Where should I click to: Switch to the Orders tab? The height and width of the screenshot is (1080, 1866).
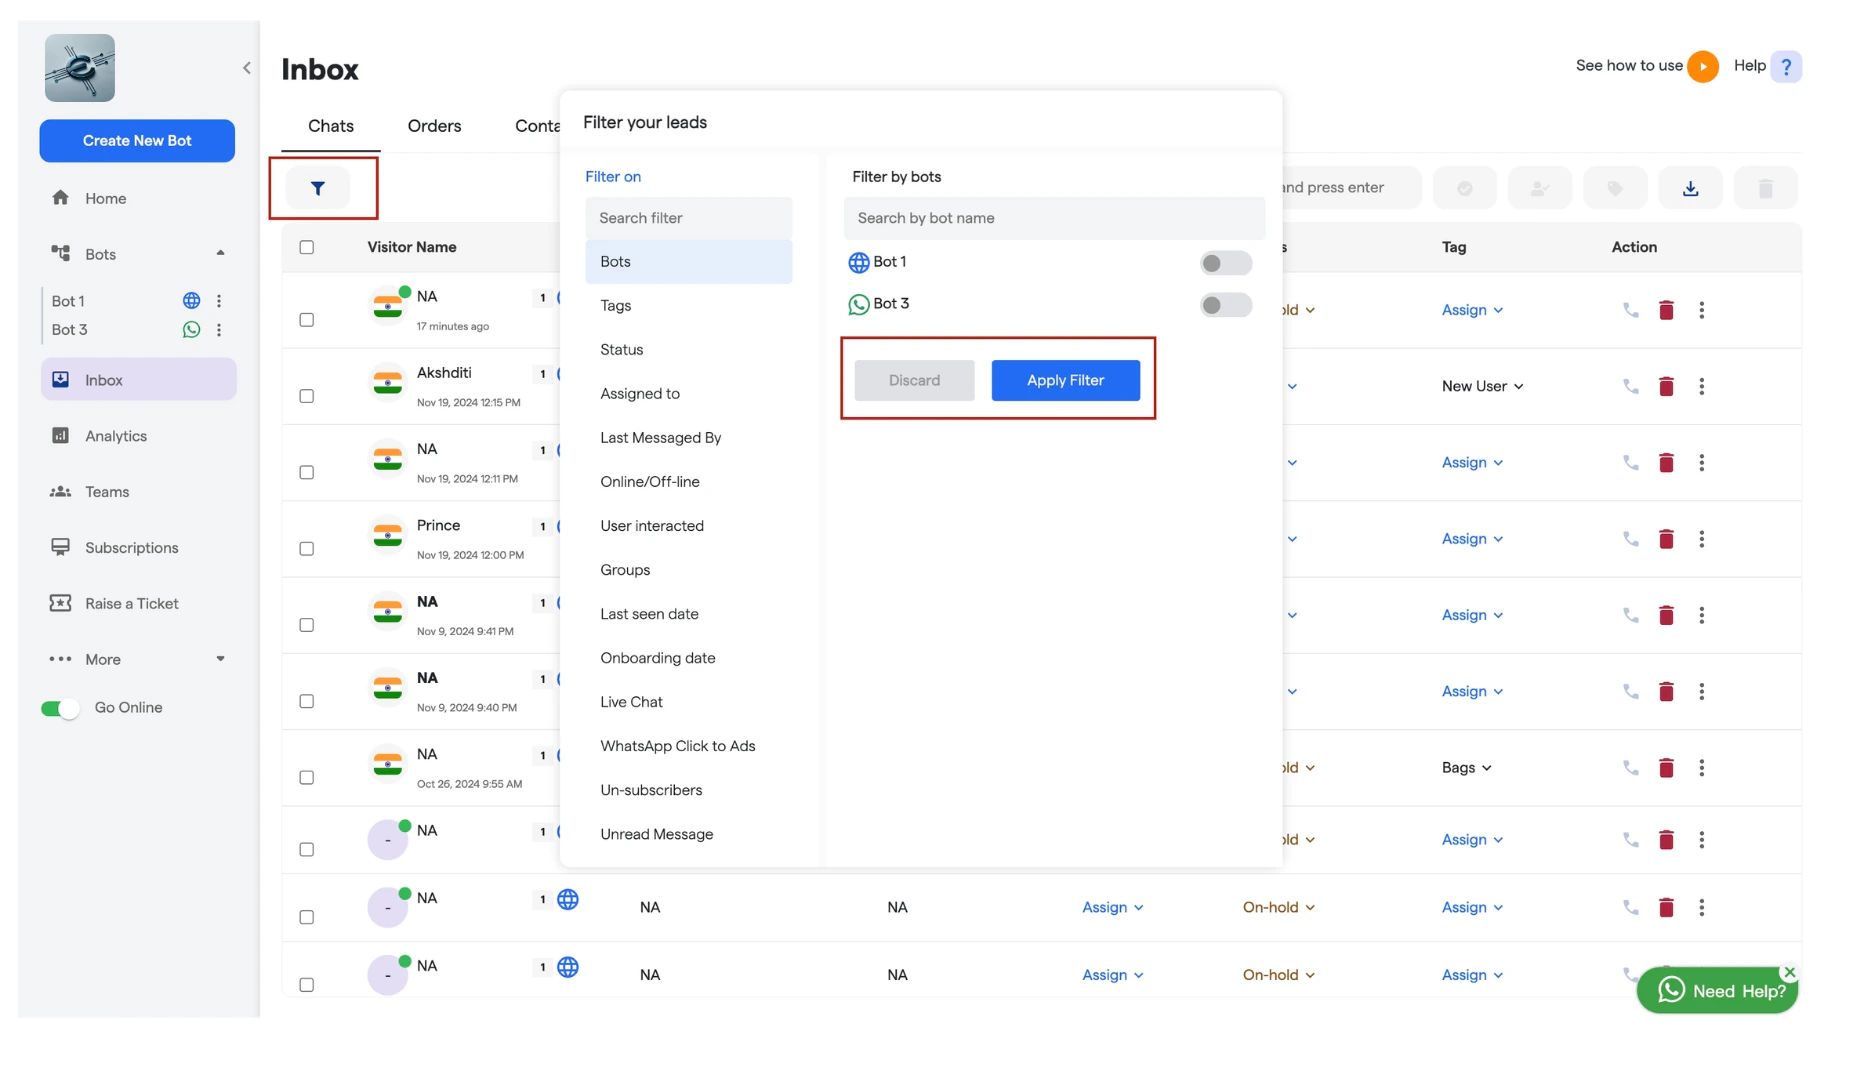[x=434, y=126]
